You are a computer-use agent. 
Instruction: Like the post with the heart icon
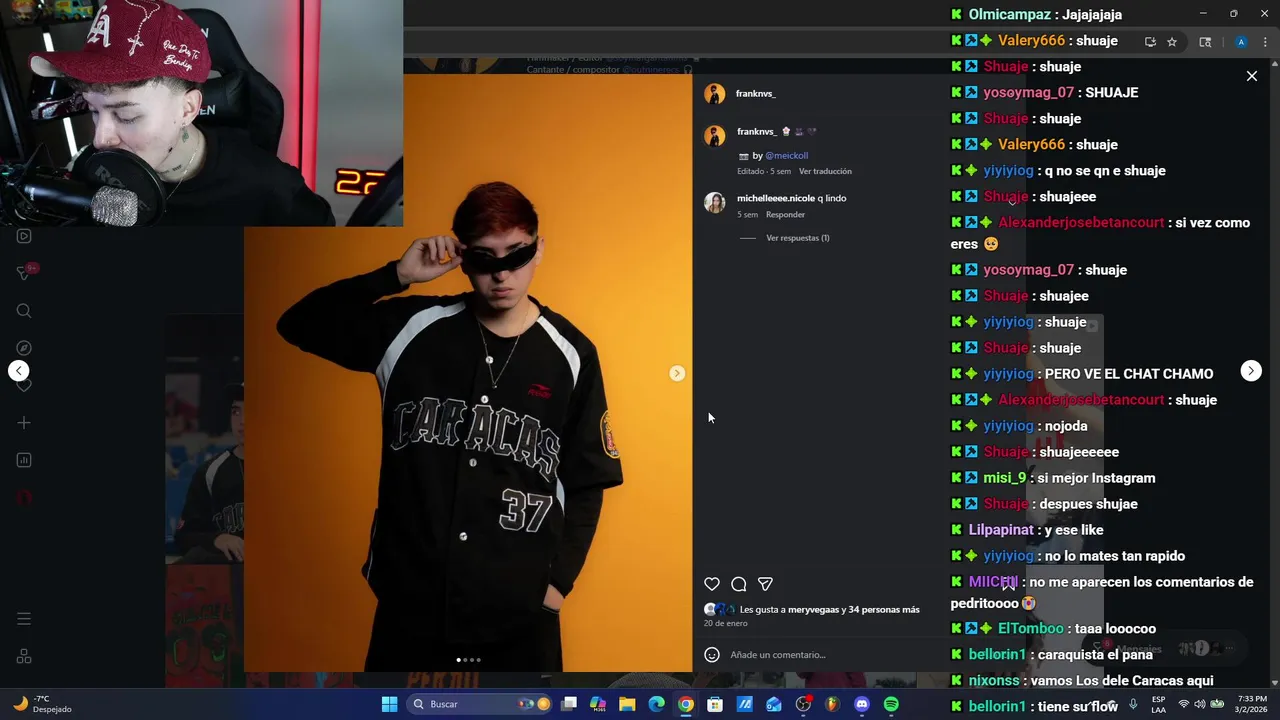(x=712, y=584)
